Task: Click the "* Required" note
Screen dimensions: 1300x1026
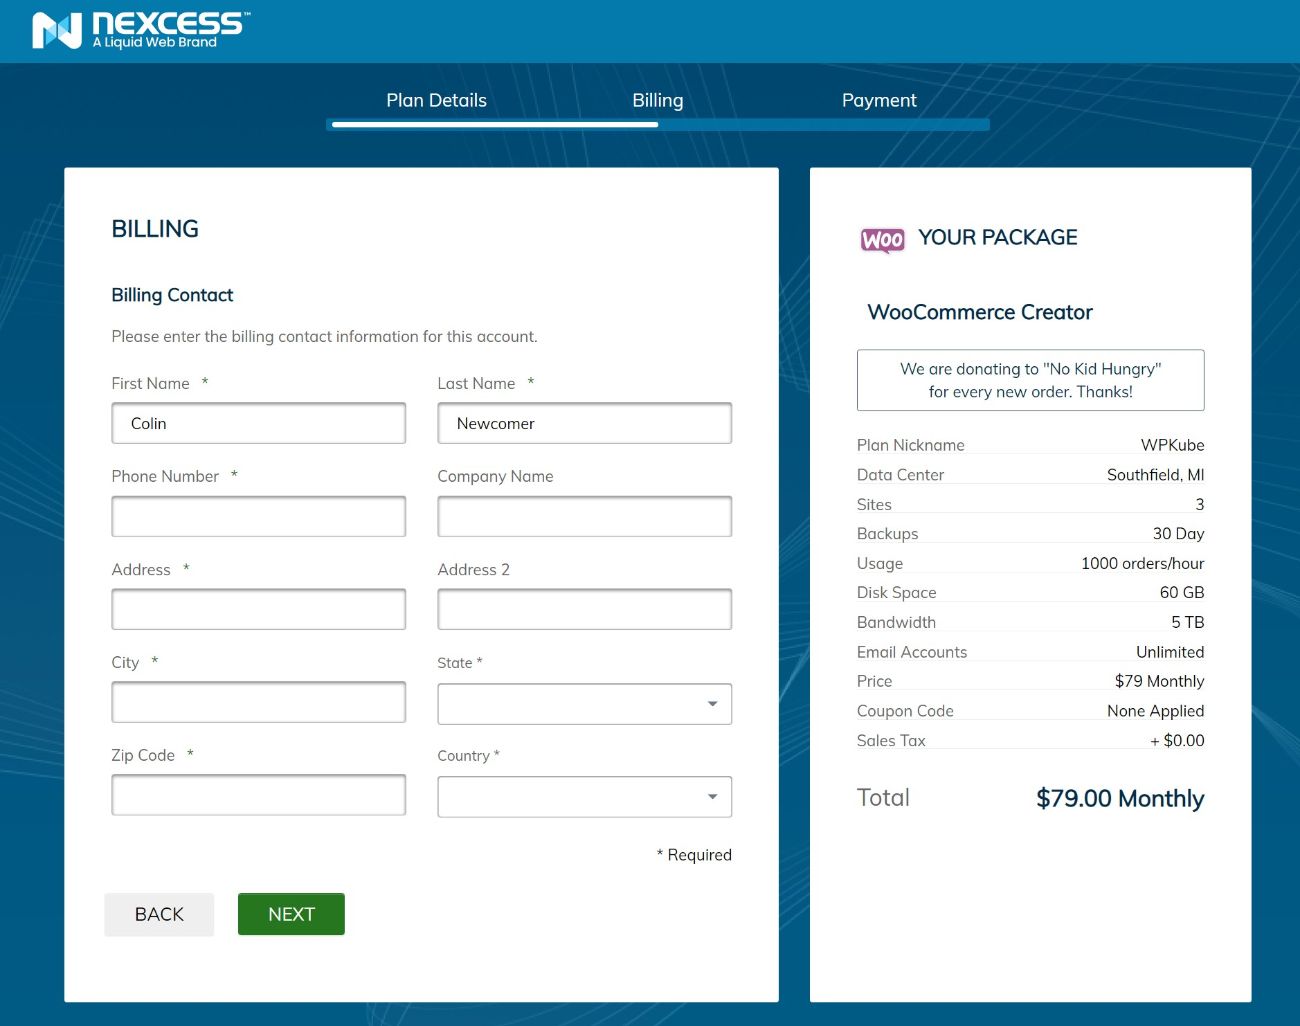Action: point(694,855)
